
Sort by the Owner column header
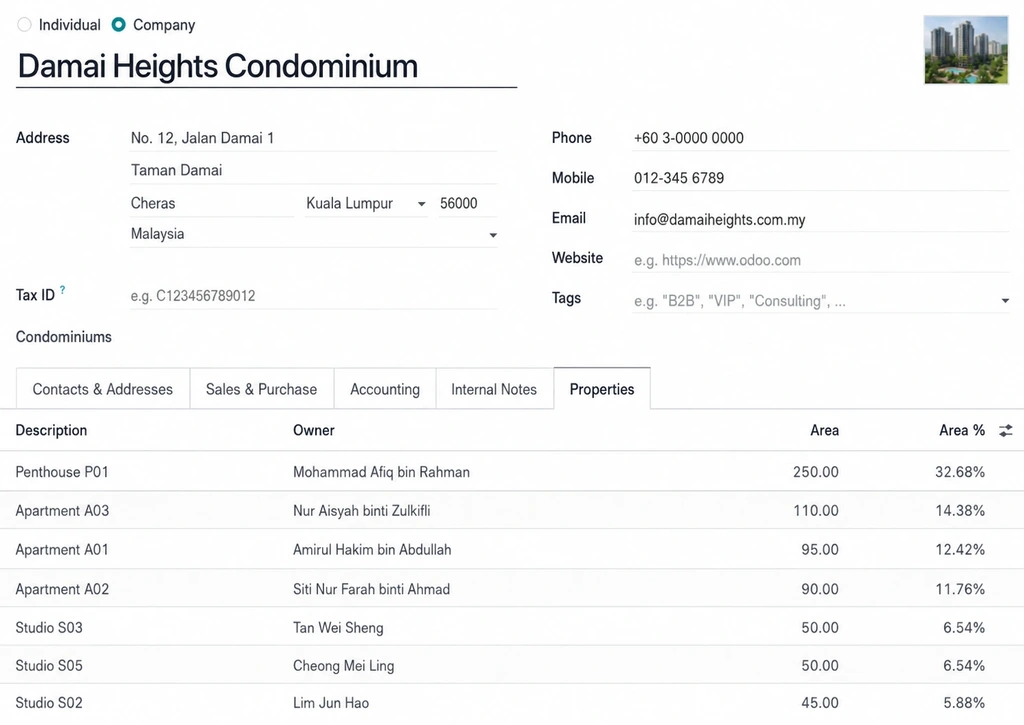coord(313,430)
